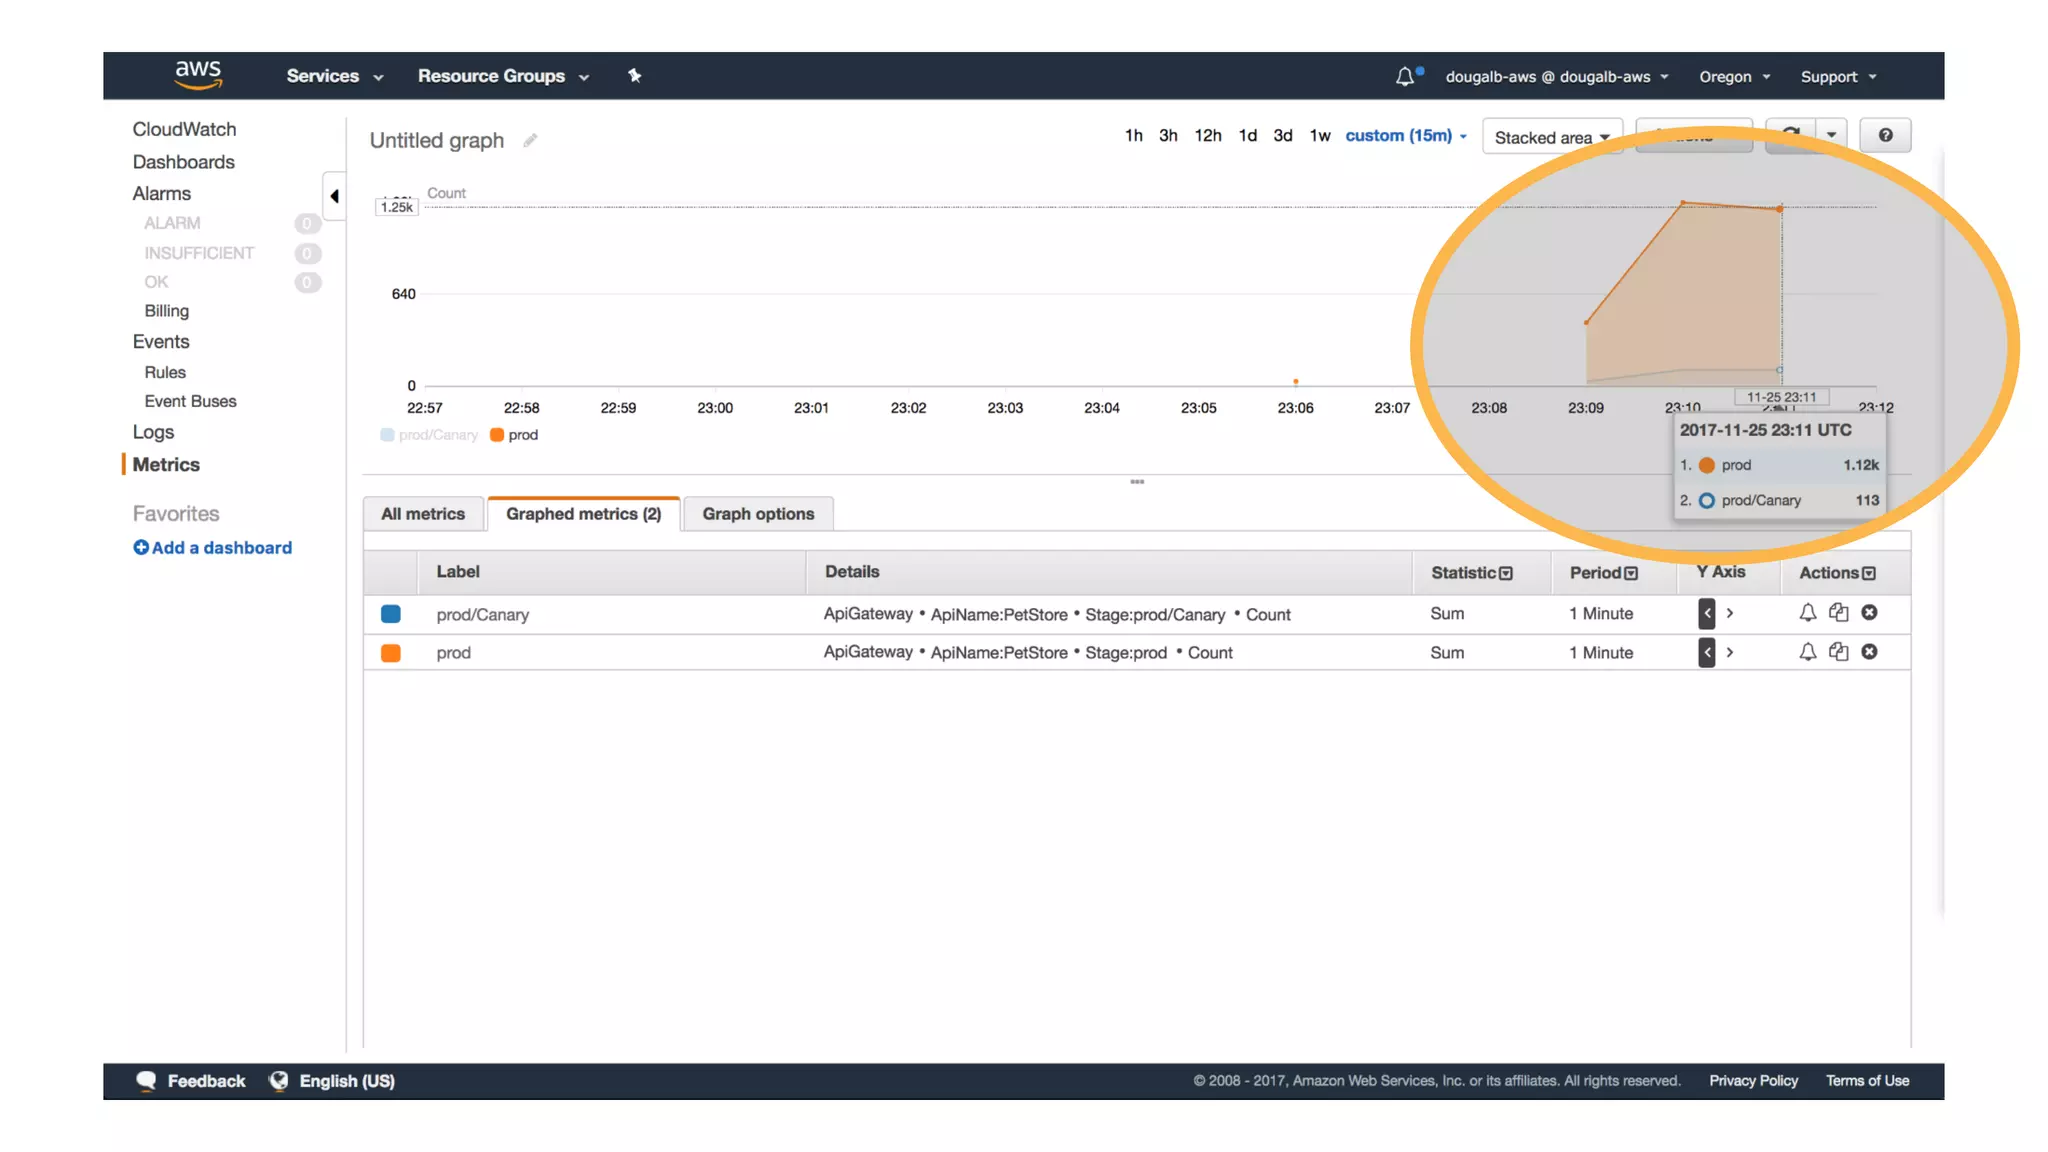Remove the prod/Canary metric from graph

1869,613
